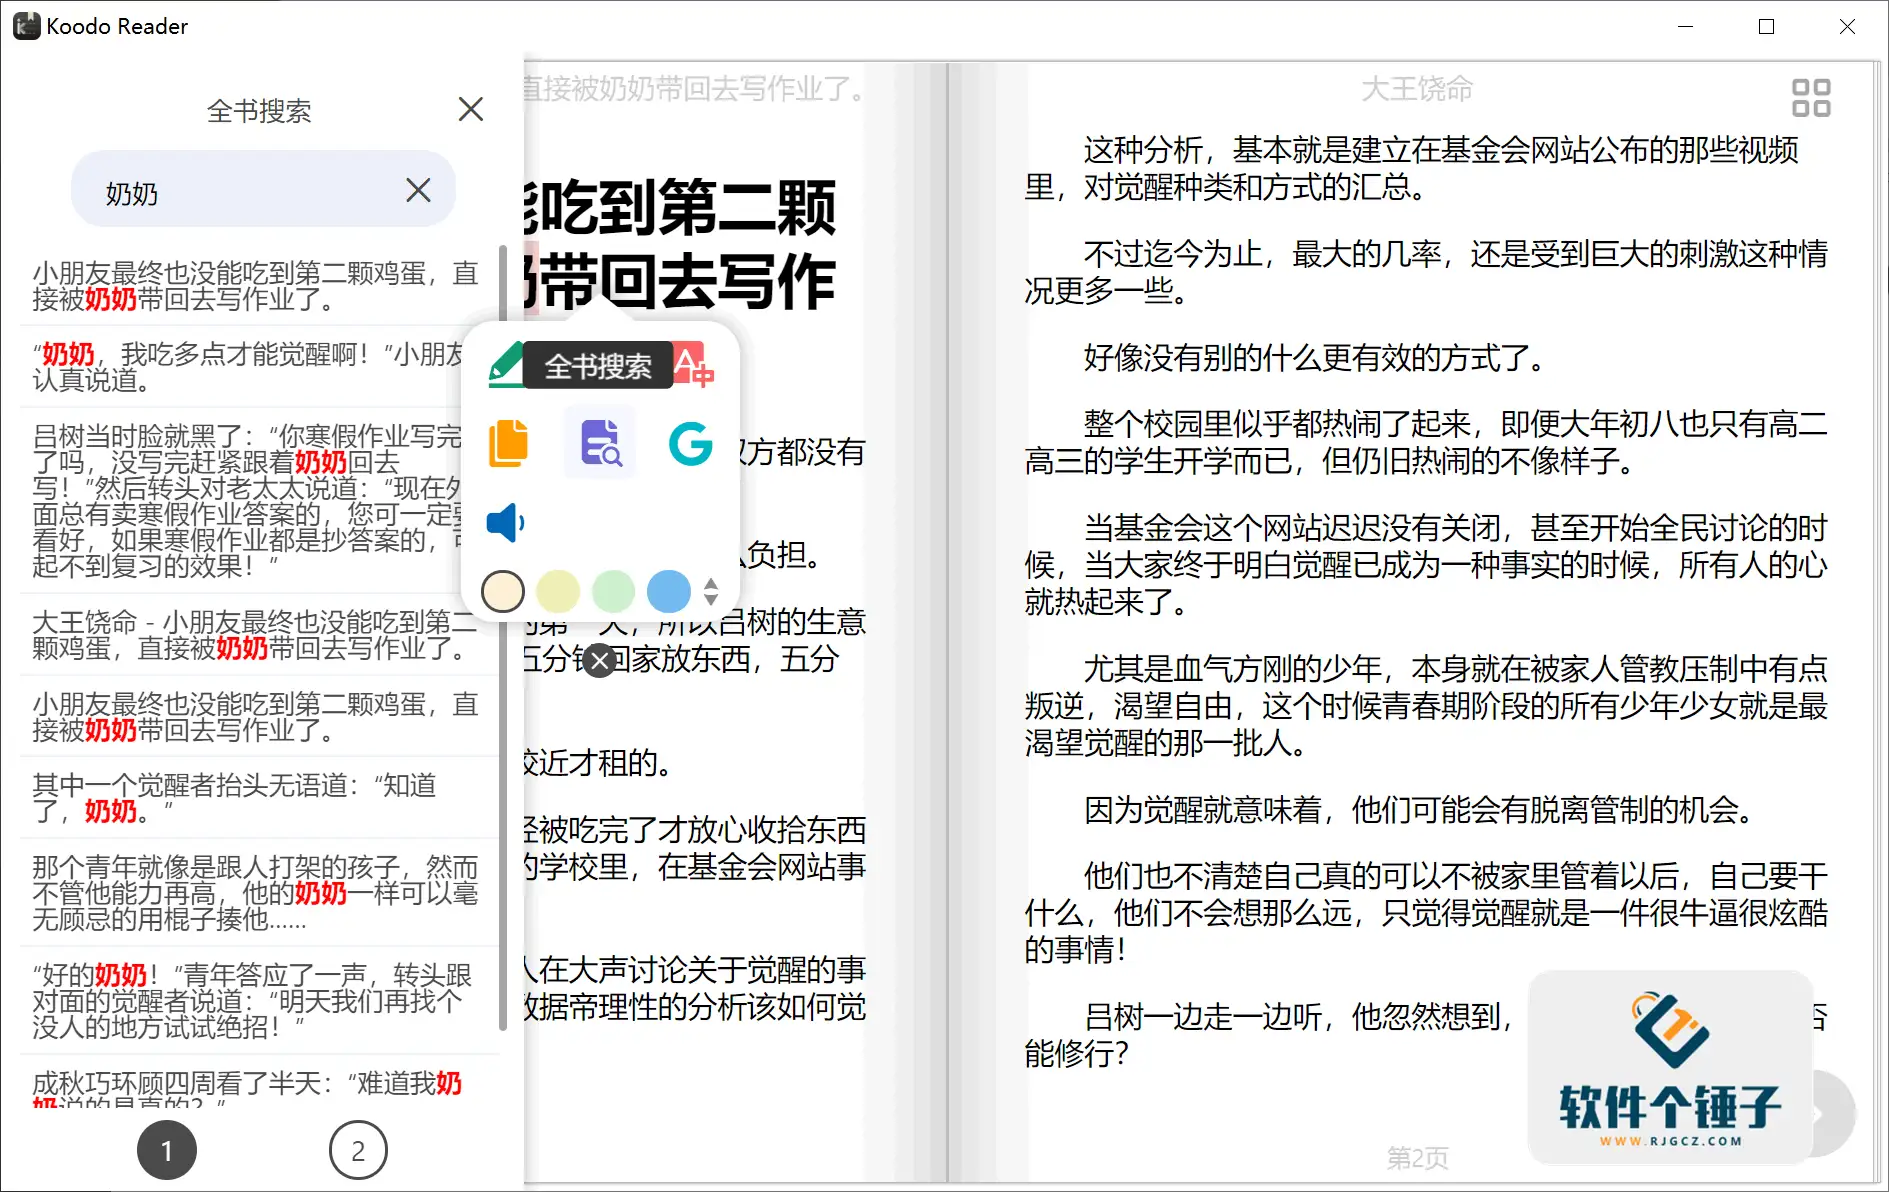Close the popup menu with dark X button
The height and width of the screenshot is (1192, 1889).
click(600, 661)
